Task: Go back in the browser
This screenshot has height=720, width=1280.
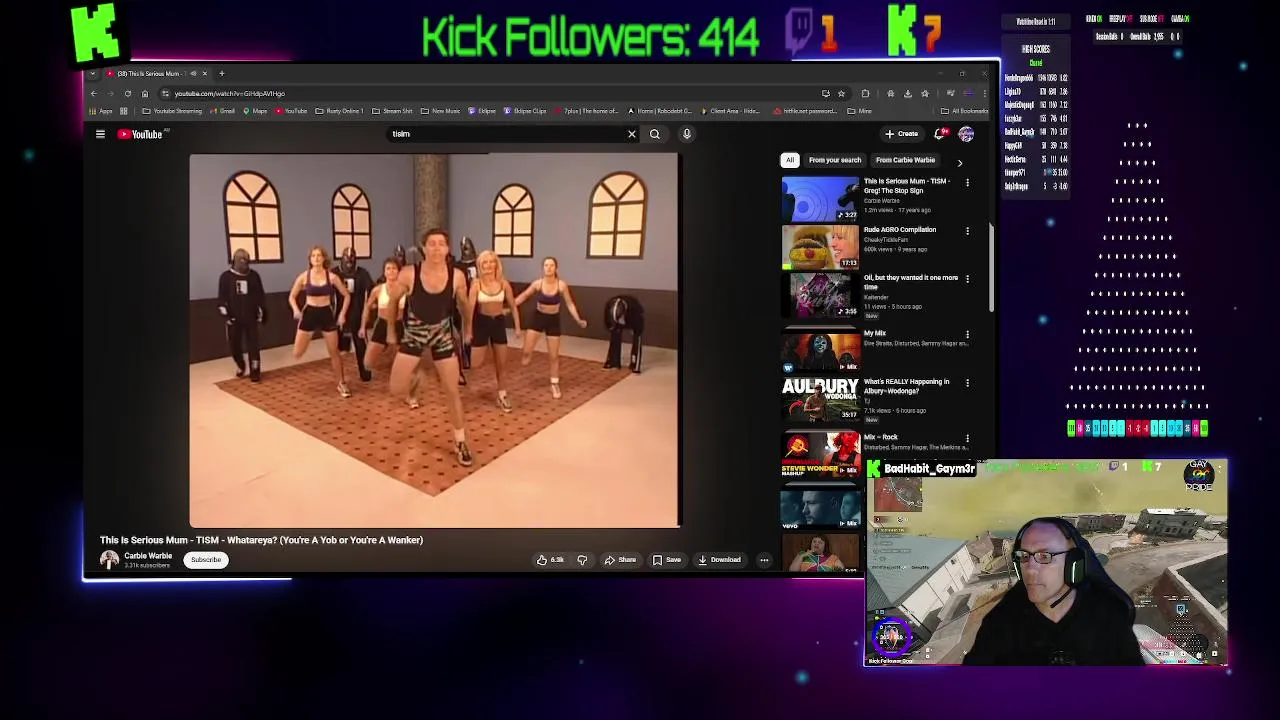Action: (94, 94)
